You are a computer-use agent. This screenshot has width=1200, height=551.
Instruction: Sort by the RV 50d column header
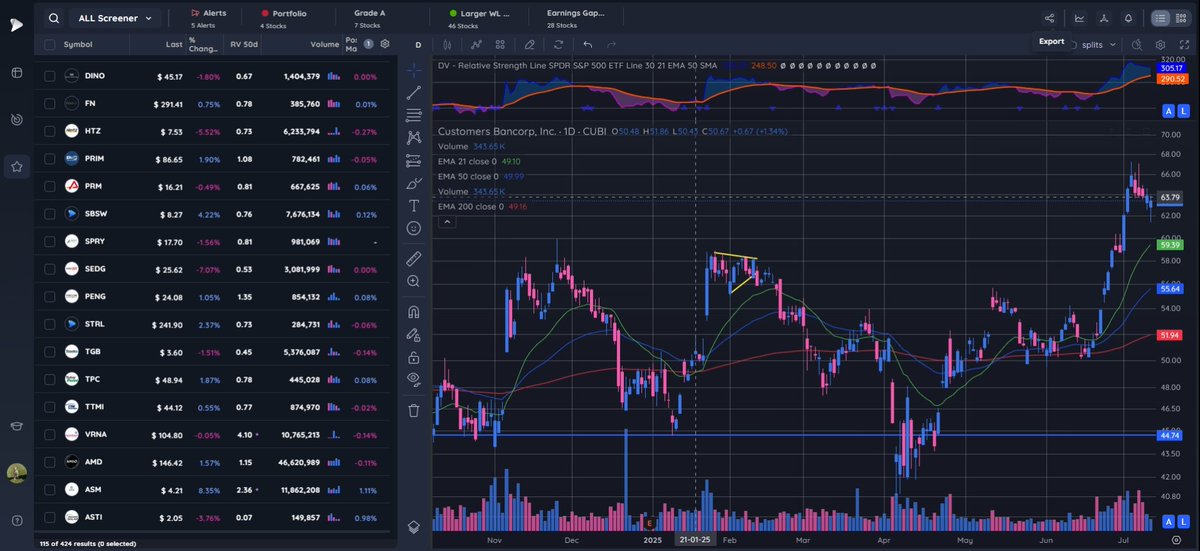[x=243, y=44]
